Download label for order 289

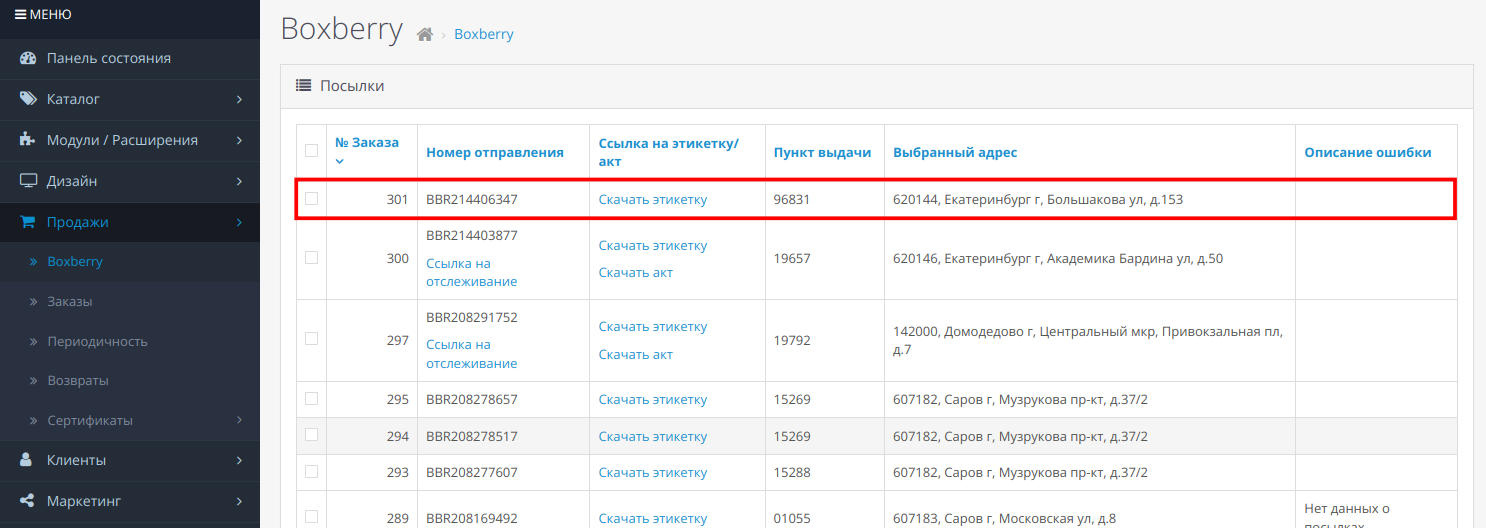653,518
